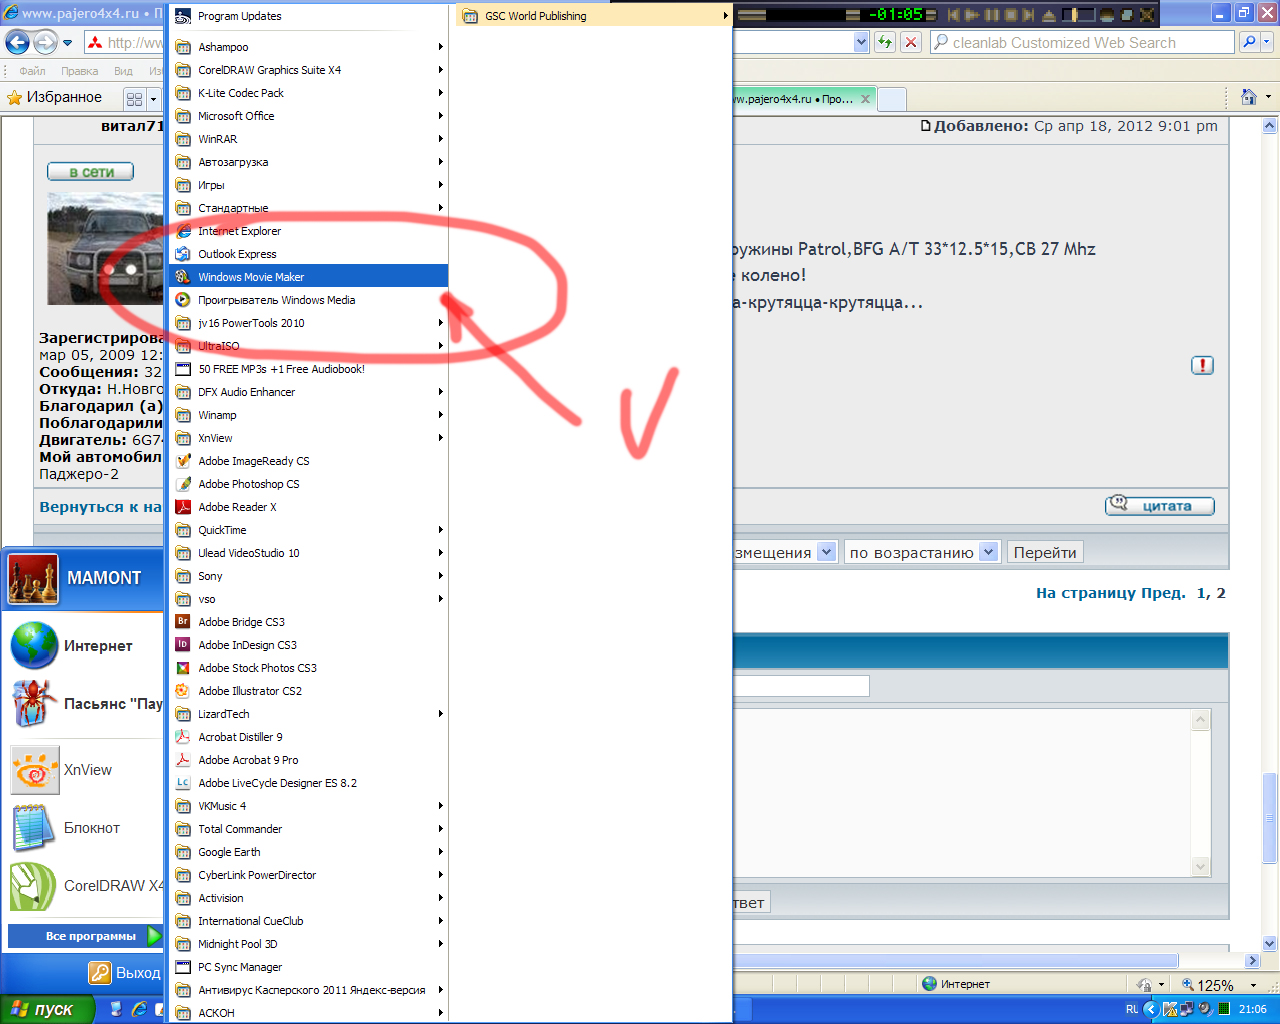
Task: Launch Windows Movie Maker from programs list
Action: click(x=309, y=277)
